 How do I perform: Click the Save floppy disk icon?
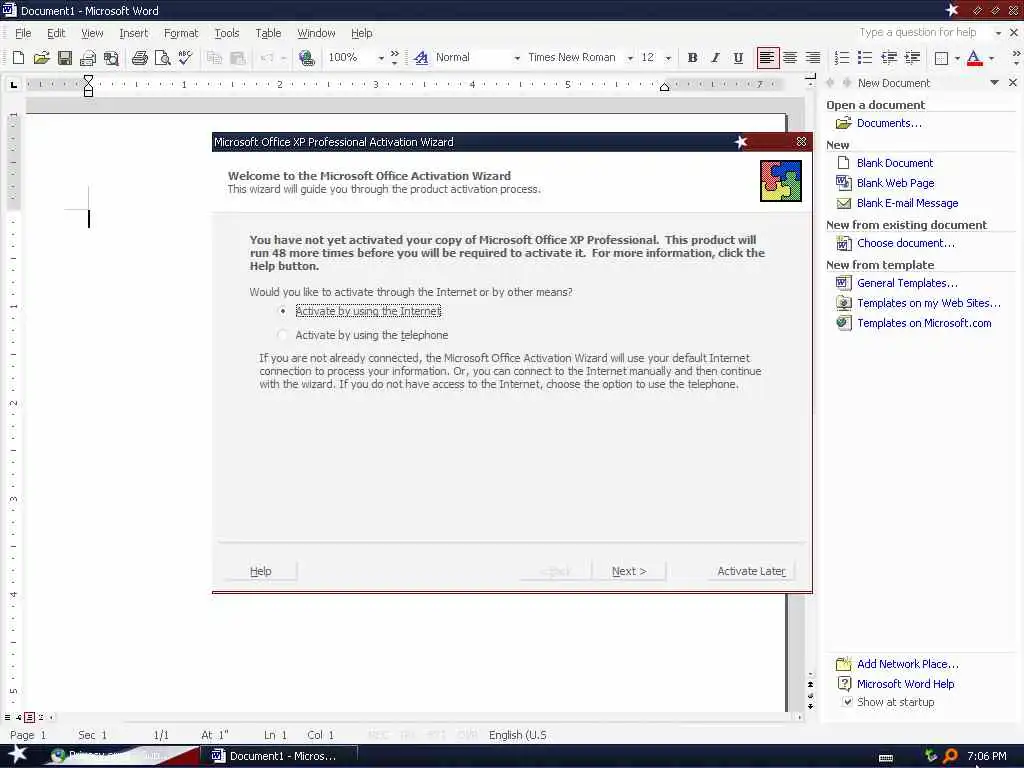[x=65, y=57]
